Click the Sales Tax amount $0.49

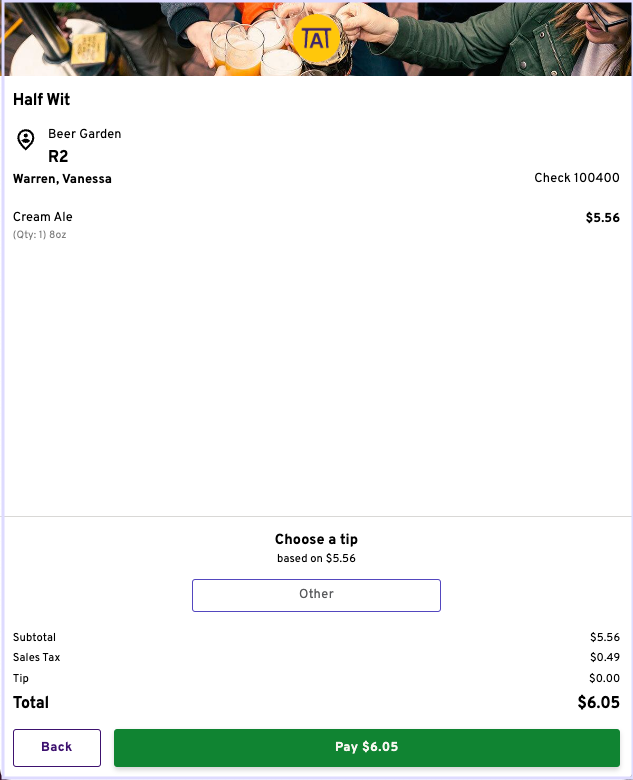(604, 658)
